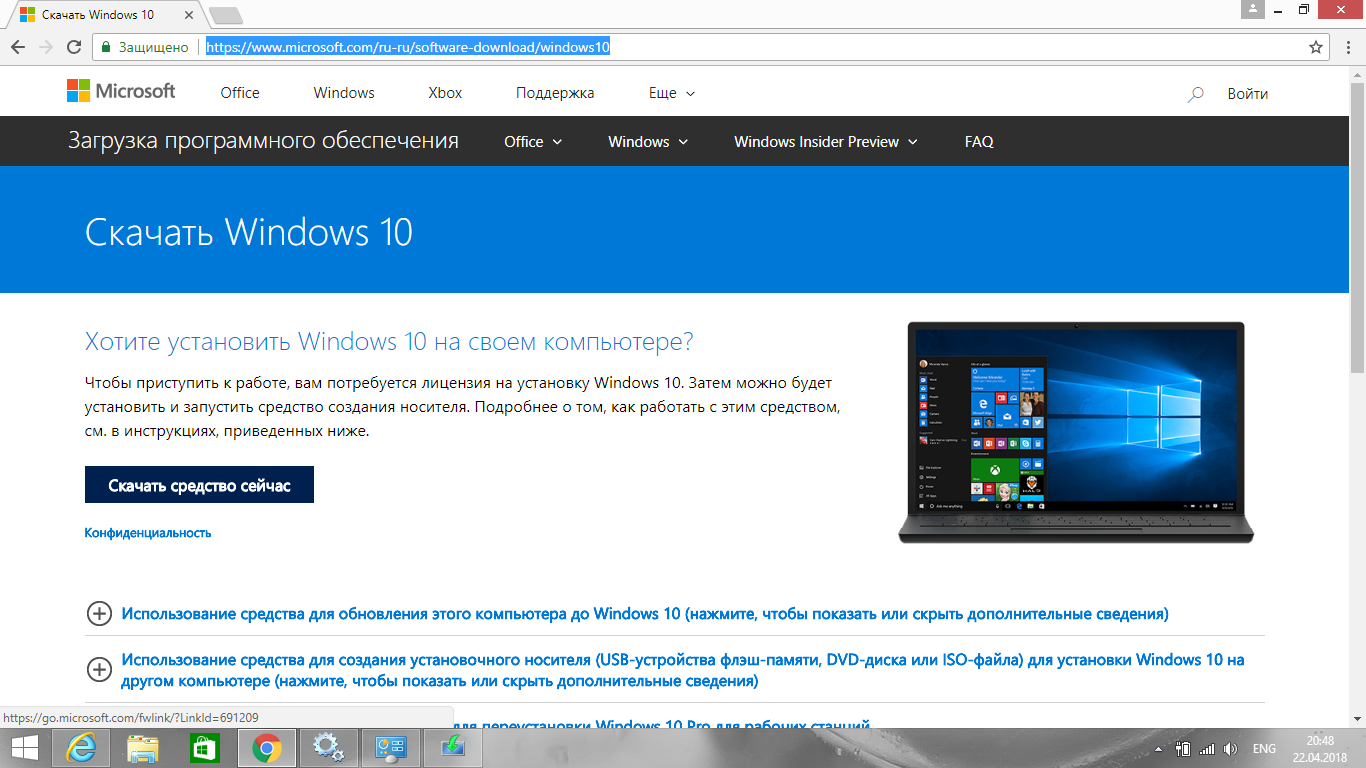Click the network signal tray icon
Screen dimensions: 1366x768
coord(1207,749)
